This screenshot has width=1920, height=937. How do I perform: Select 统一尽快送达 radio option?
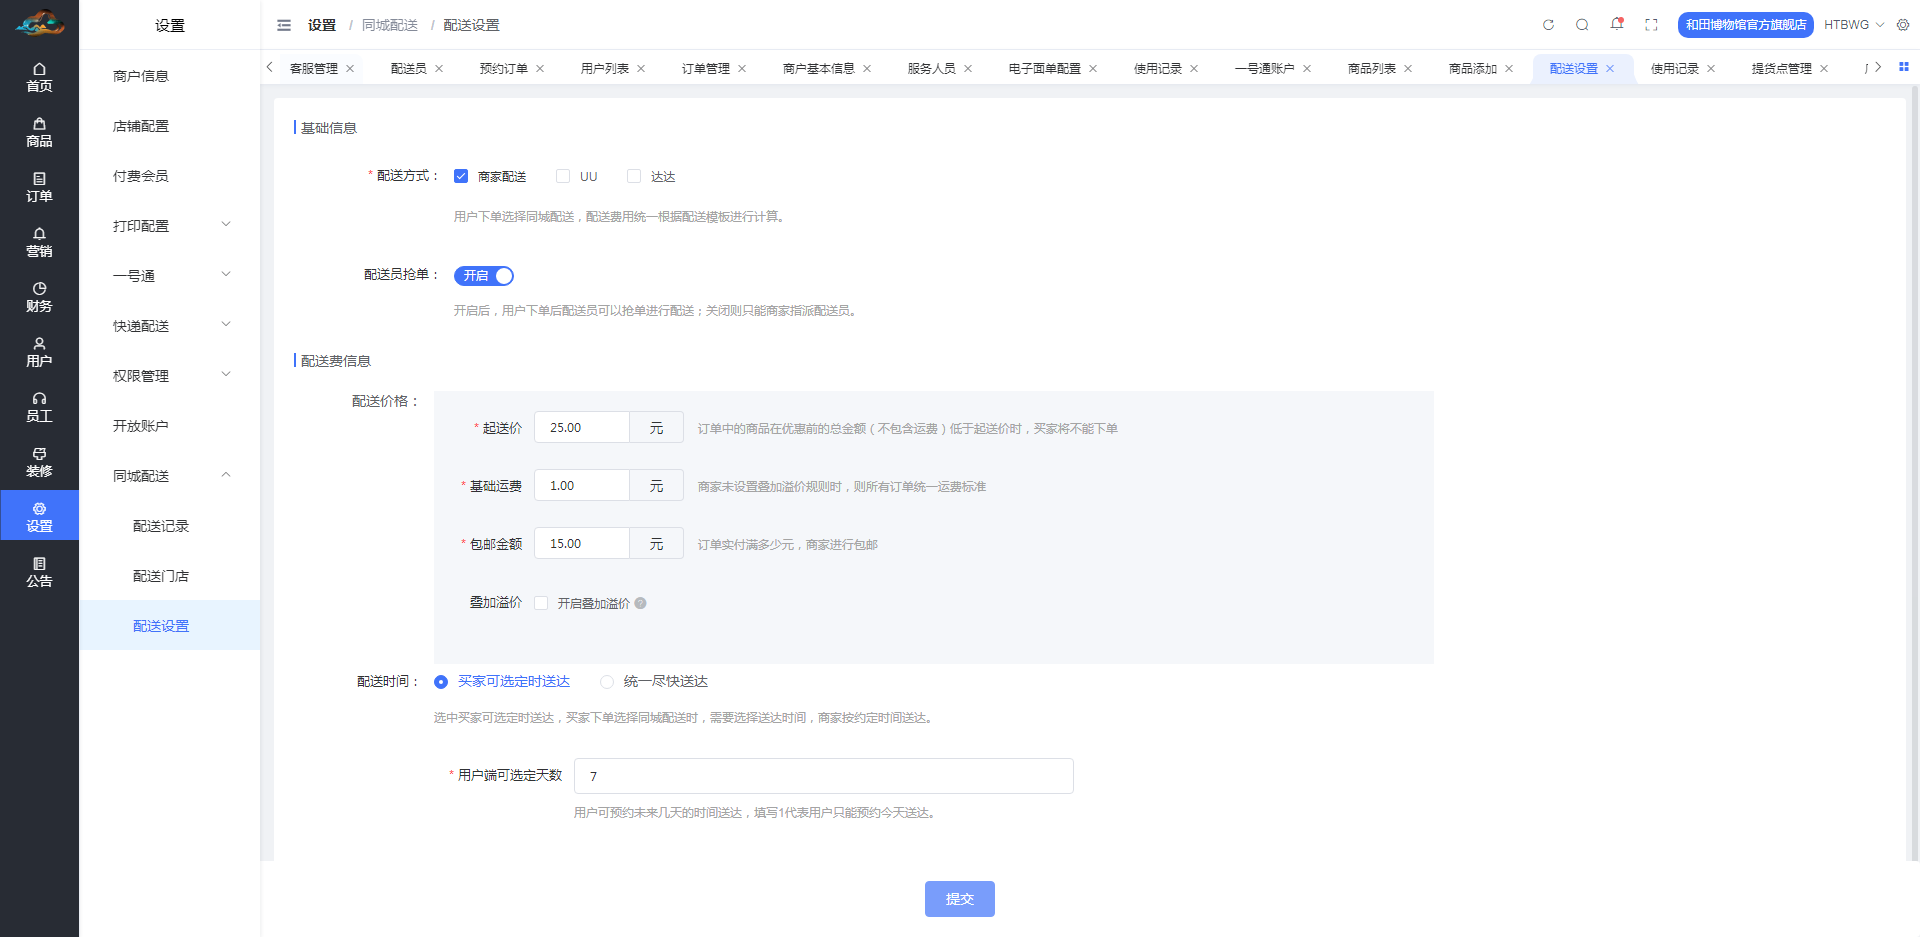point(607,682)
